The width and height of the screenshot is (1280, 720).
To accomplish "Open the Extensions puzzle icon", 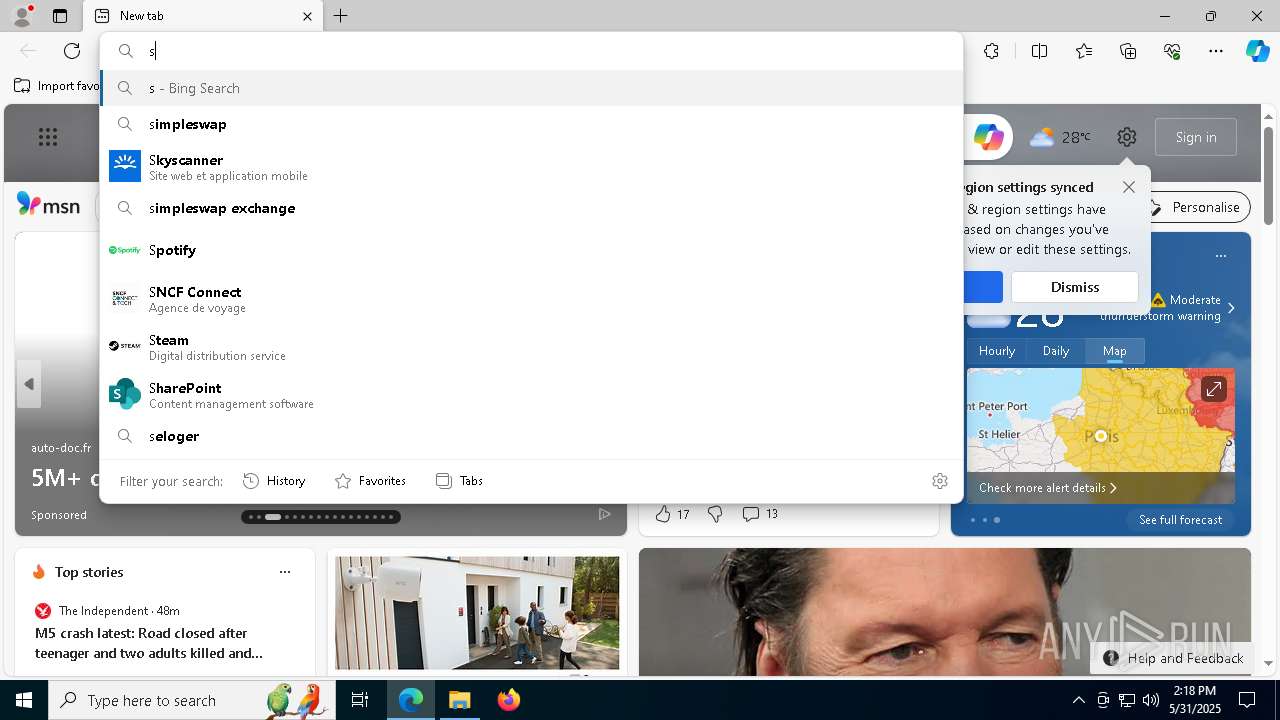I will tap(991, 51).
